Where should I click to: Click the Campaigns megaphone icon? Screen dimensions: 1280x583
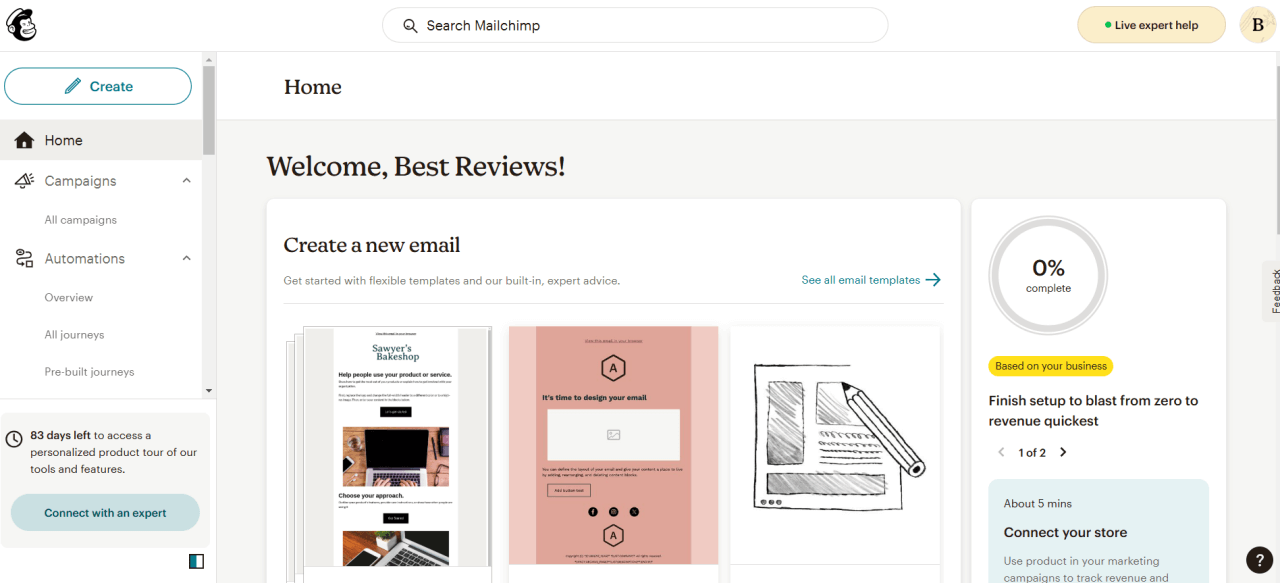pyautogui.click(x=23, y=180)
